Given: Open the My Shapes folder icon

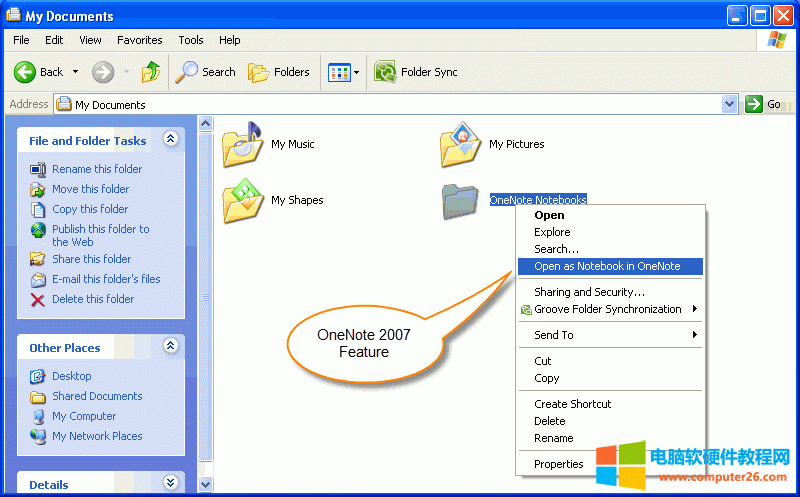Looking at the screenshot, I should pyautogui.click(x=242, y=201).
